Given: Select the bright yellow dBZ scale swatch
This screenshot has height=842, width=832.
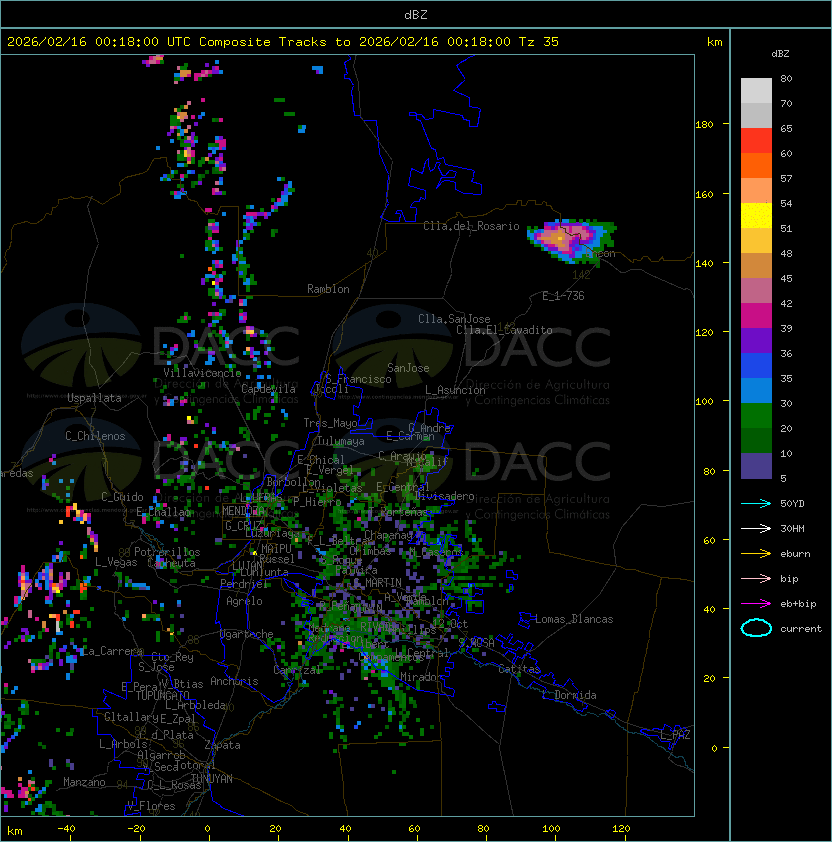Looking at the screenshot, I should 756,216.
